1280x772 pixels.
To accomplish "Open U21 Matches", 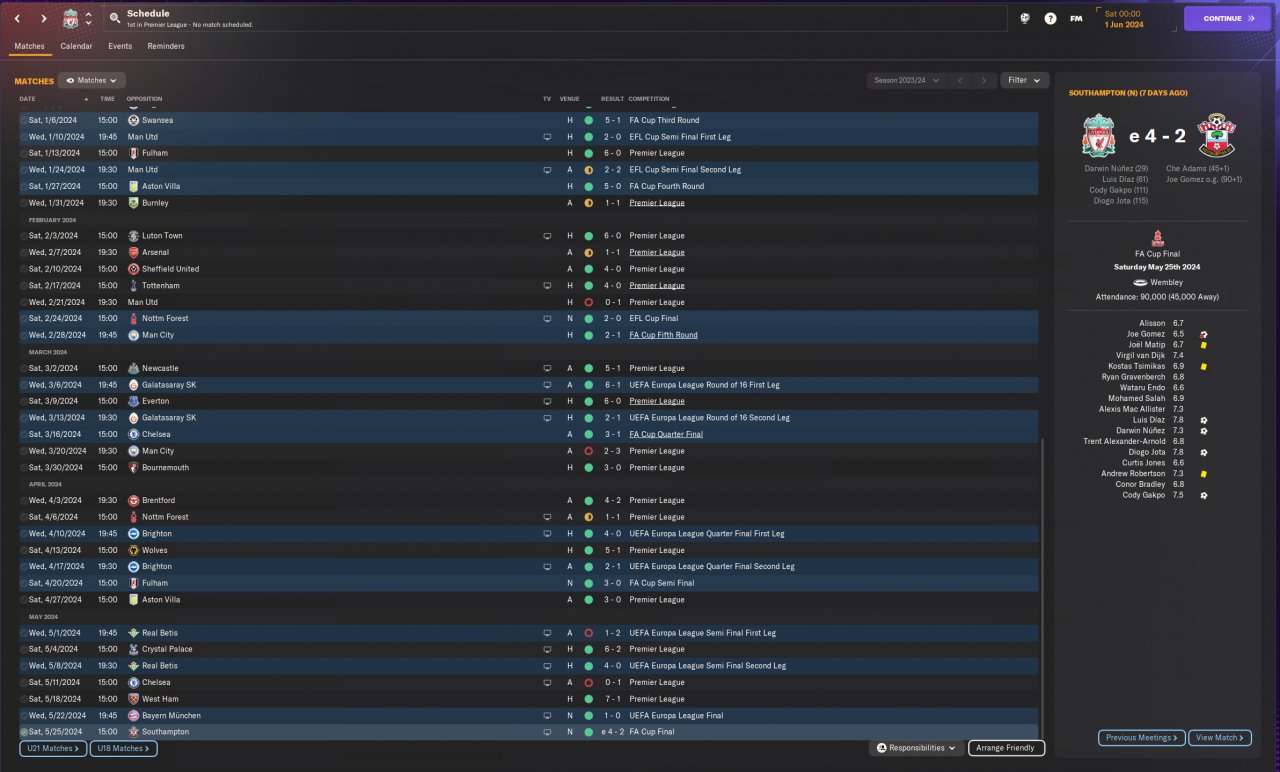I will (x=53, y=748).
